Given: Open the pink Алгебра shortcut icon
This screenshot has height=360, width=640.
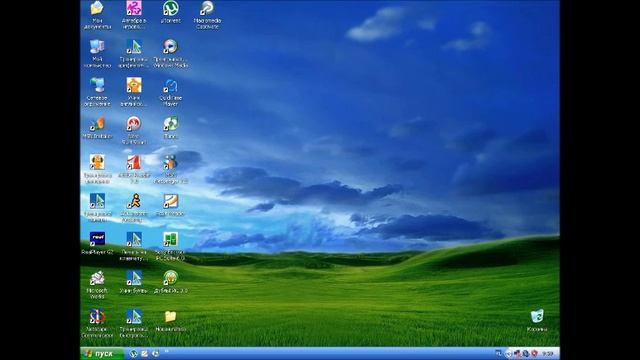Looking at the screenshot, I should (x=133, y=8).
